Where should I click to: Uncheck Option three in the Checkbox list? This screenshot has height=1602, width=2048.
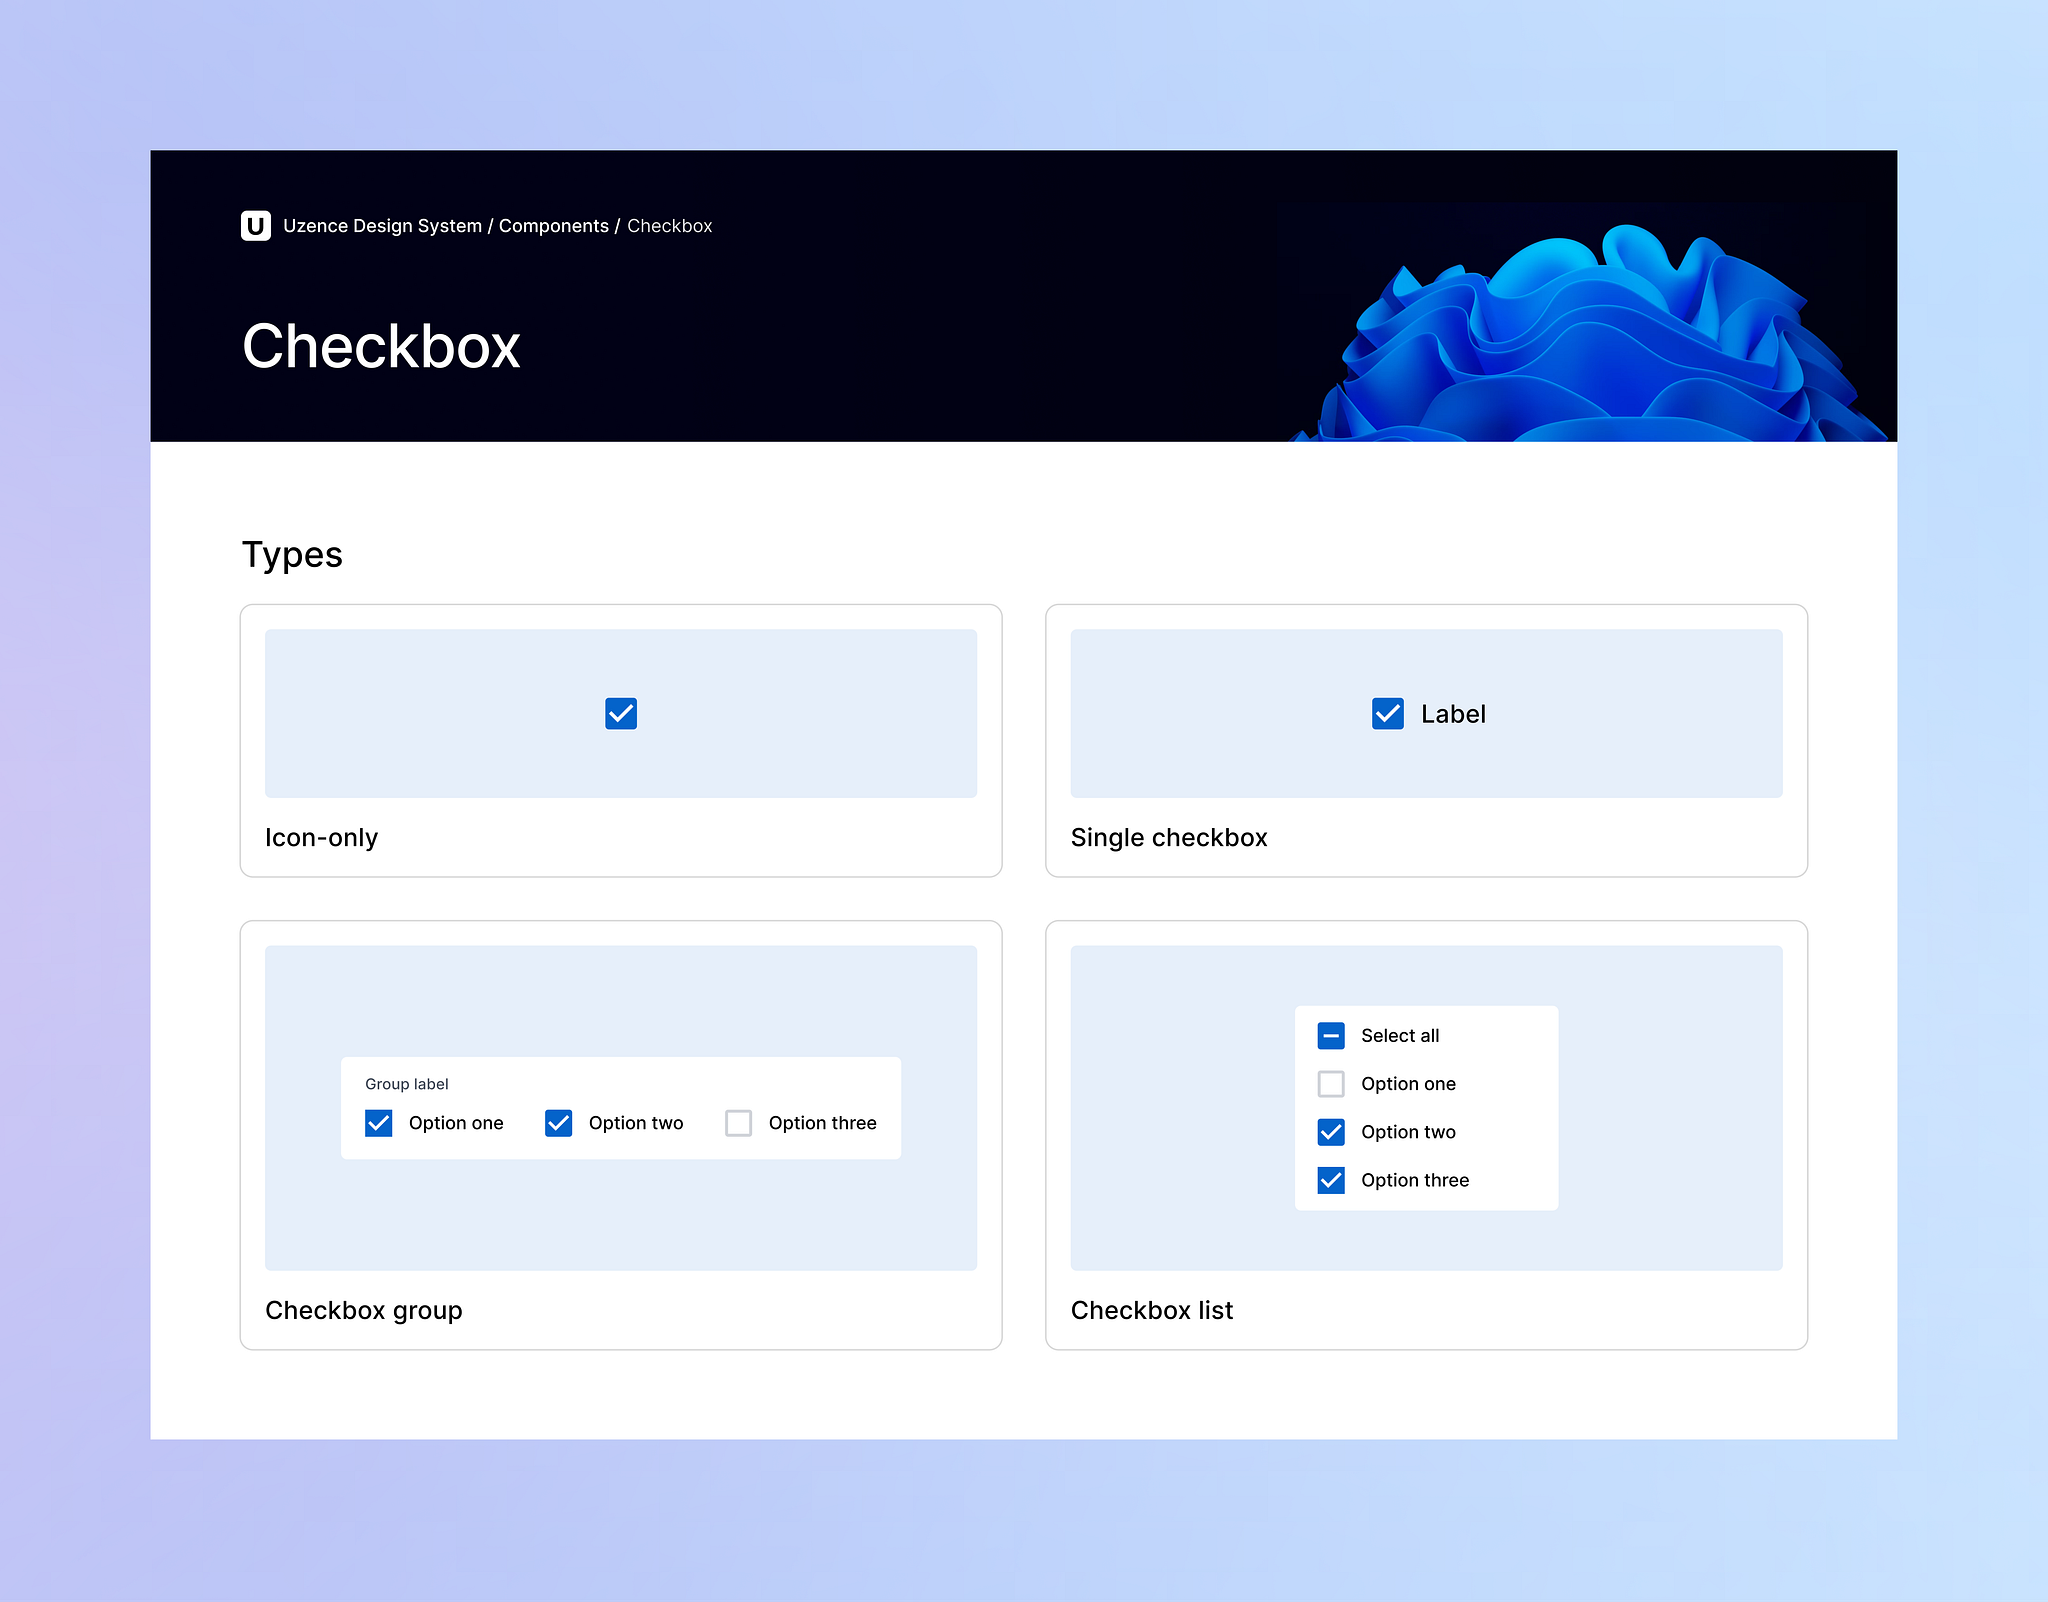[x=1330, y=1180]
